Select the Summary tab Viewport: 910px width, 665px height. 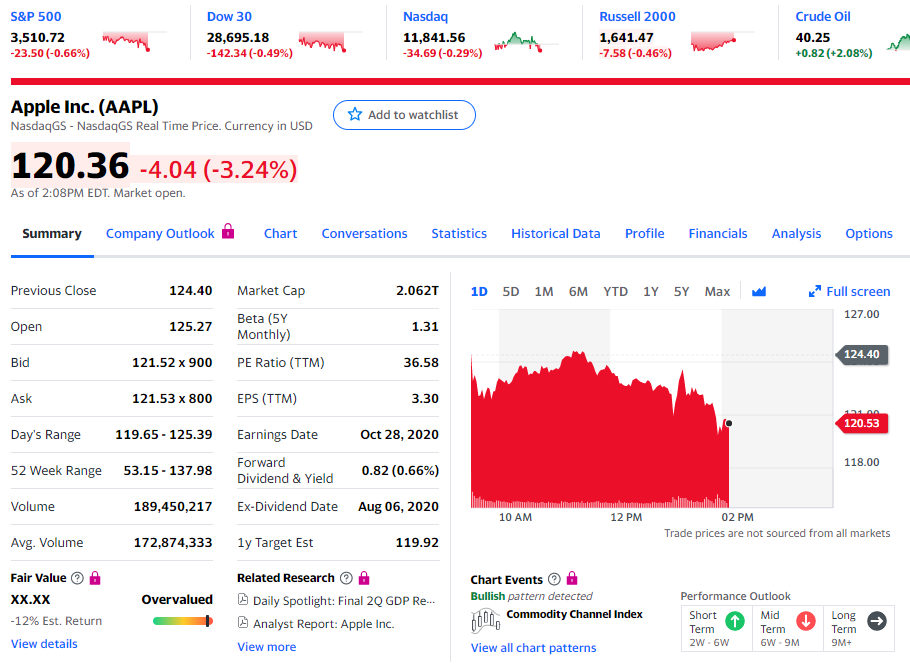click(52, 234)
